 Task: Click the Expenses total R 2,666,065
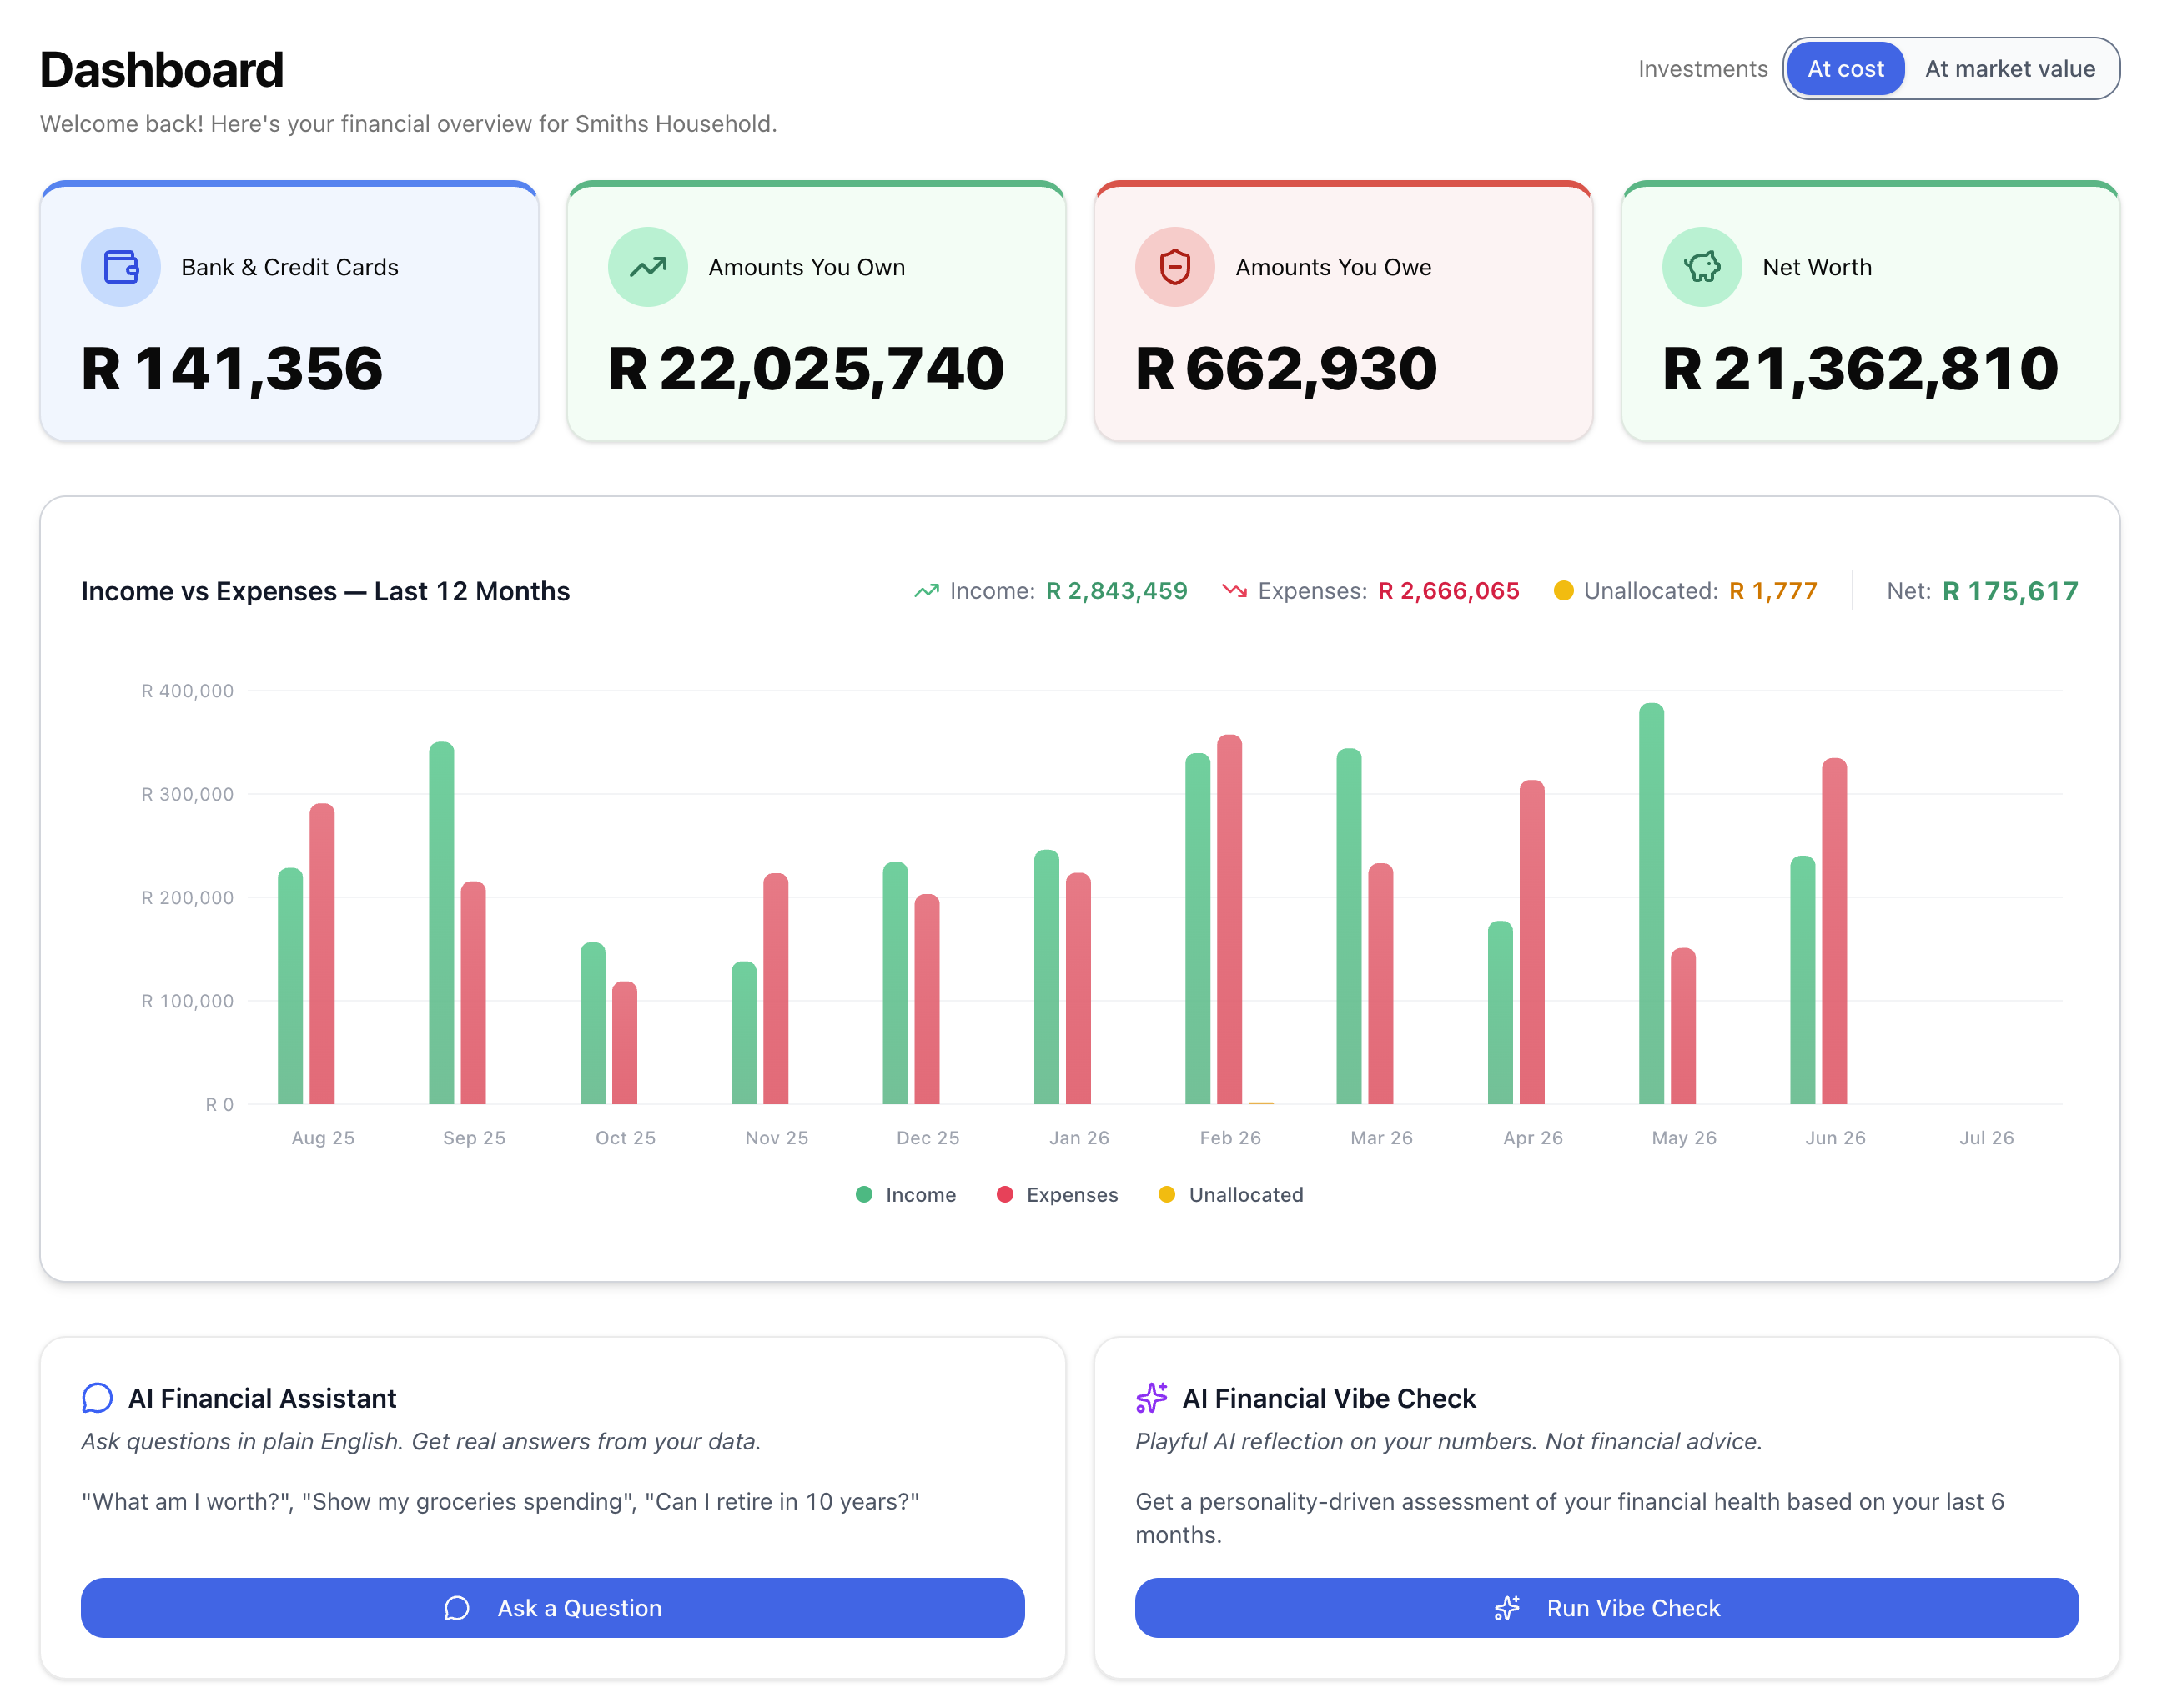[x=1449, y=591]
